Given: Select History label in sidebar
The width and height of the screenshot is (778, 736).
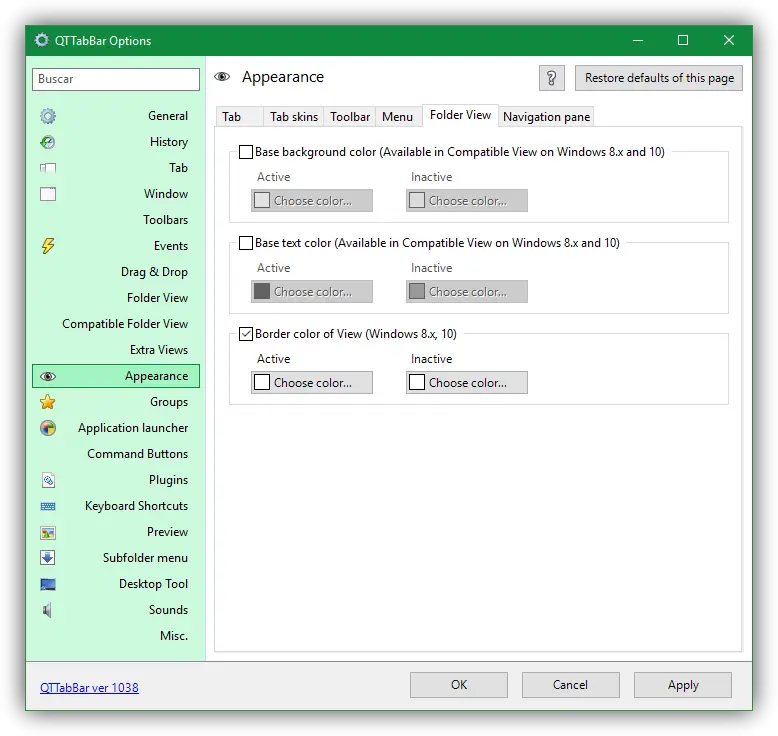Looking at the screenshot, I should 169,142.
